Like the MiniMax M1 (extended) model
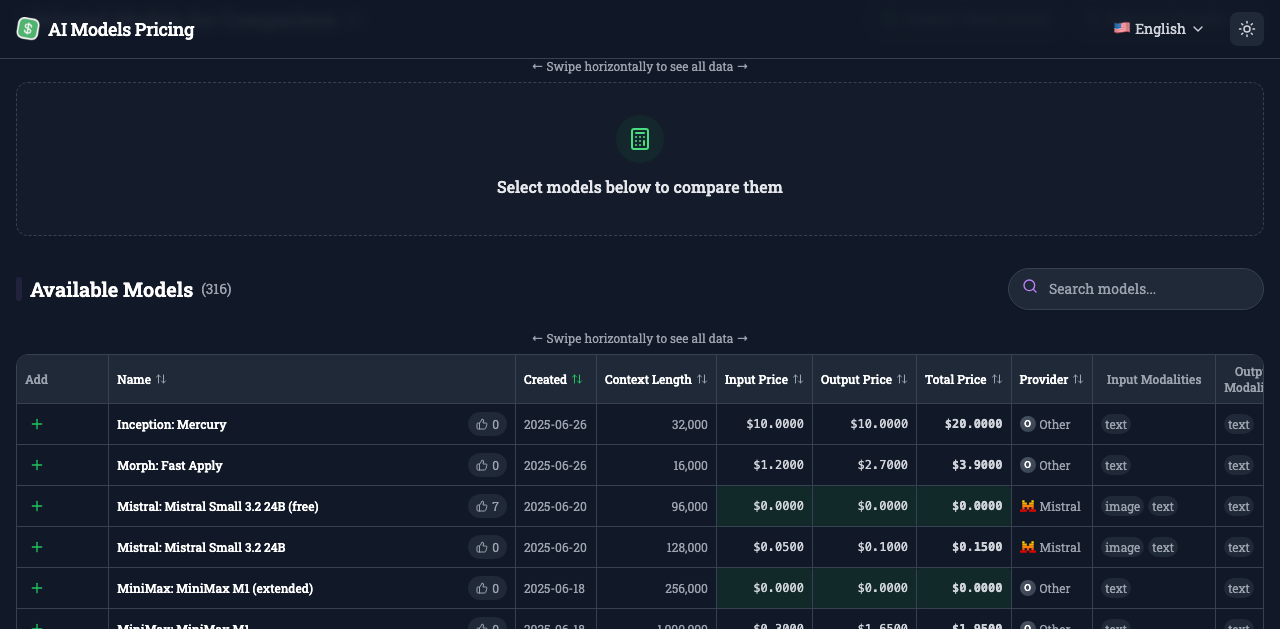 click(487, 588)
